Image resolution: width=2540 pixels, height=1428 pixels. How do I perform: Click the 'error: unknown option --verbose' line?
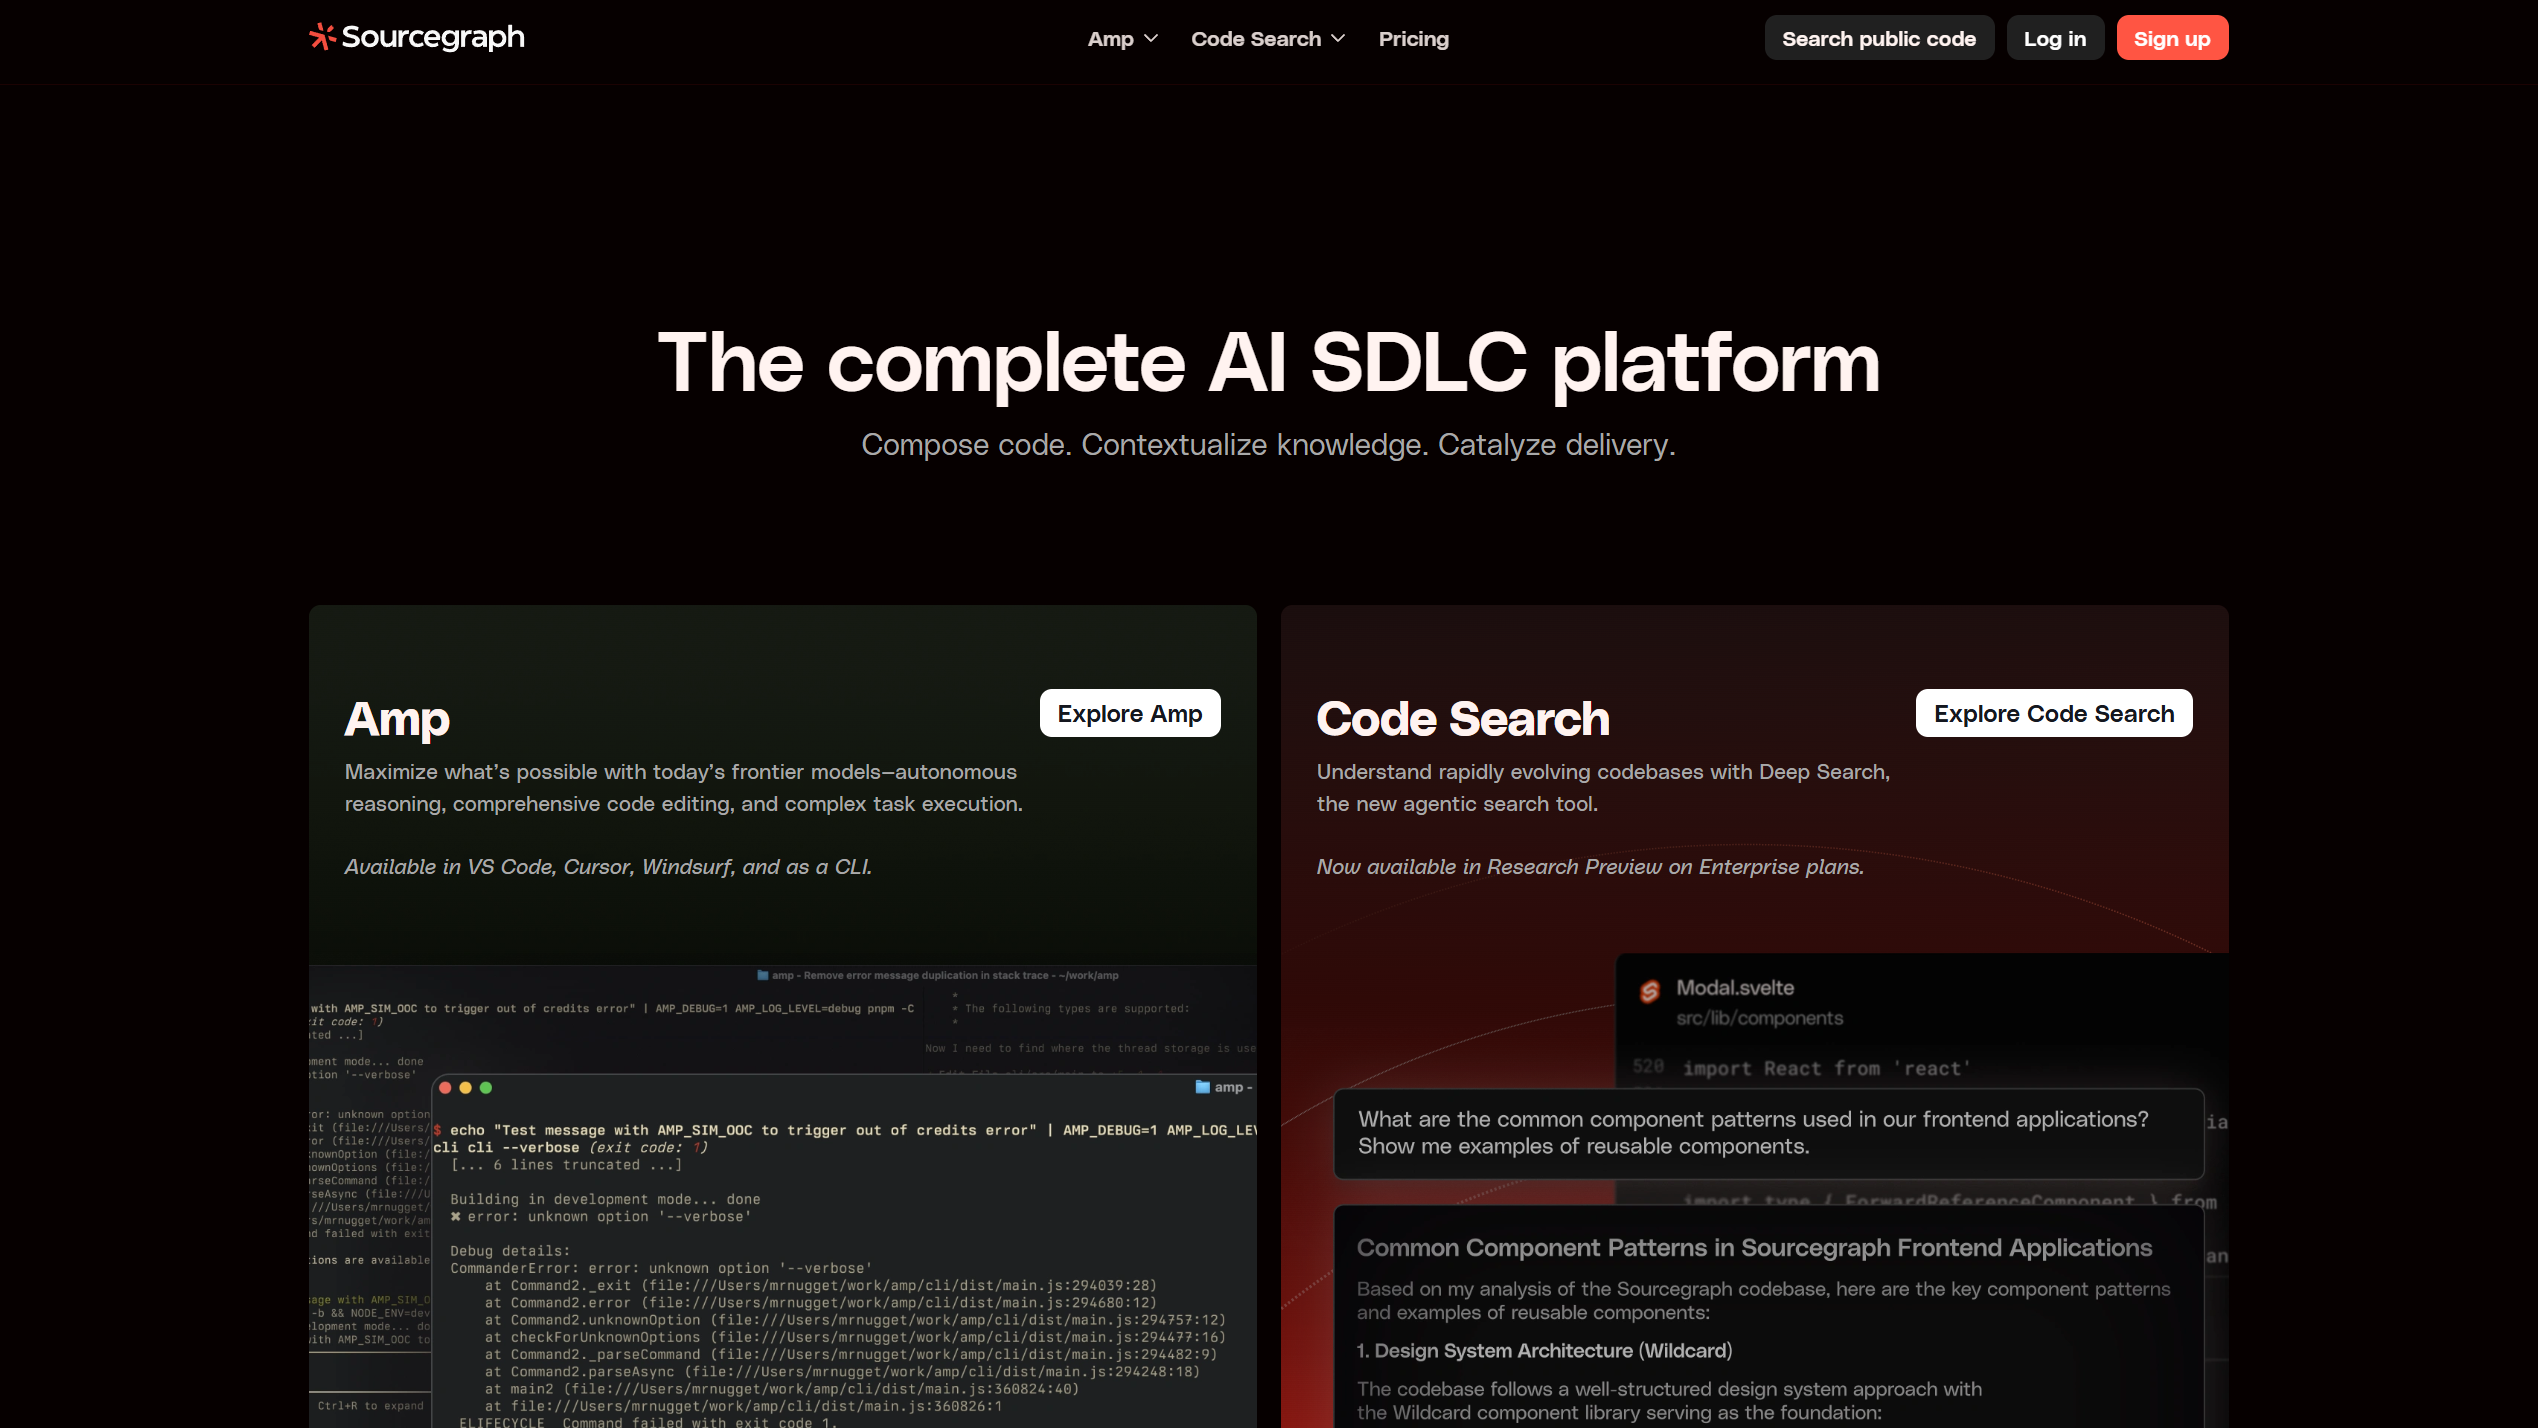click(600, 1217)
